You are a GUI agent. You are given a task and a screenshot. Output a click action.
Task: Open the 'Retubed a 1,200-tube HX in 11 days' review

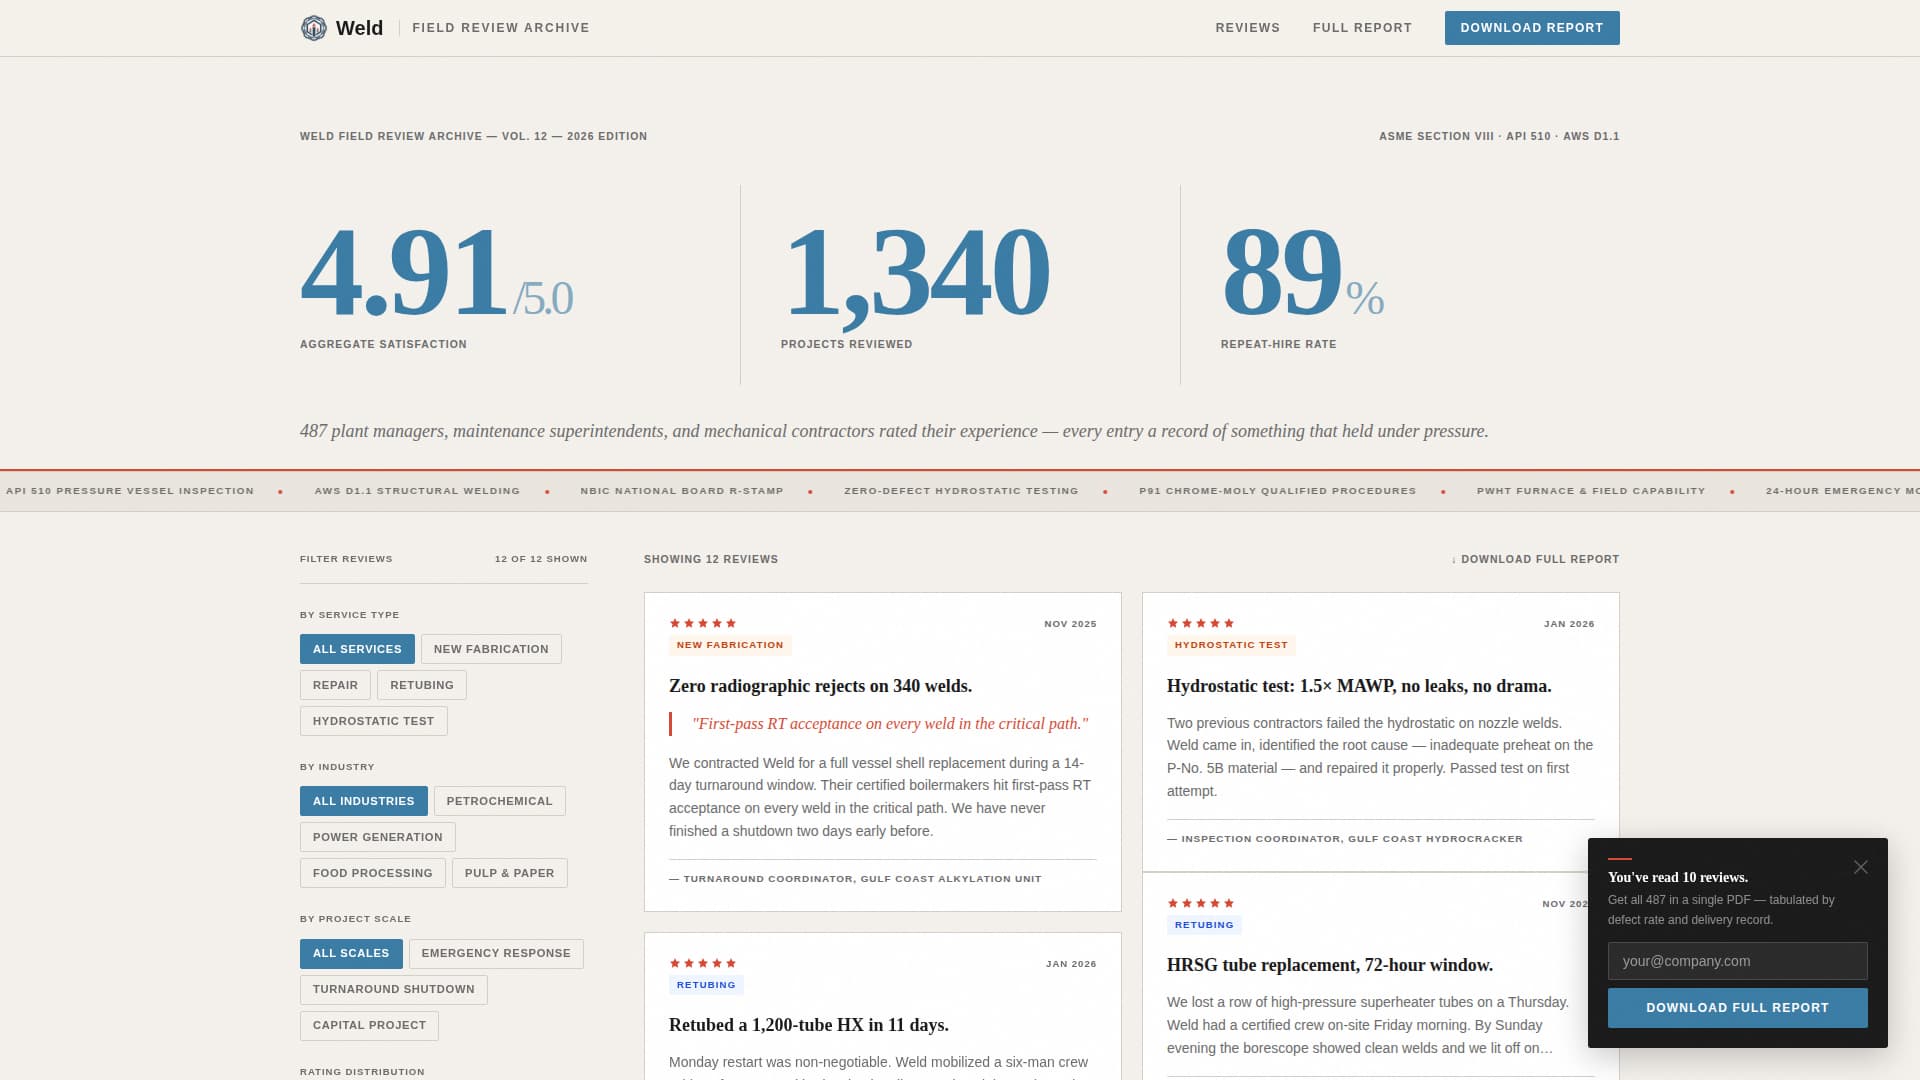pos(808,1025)
